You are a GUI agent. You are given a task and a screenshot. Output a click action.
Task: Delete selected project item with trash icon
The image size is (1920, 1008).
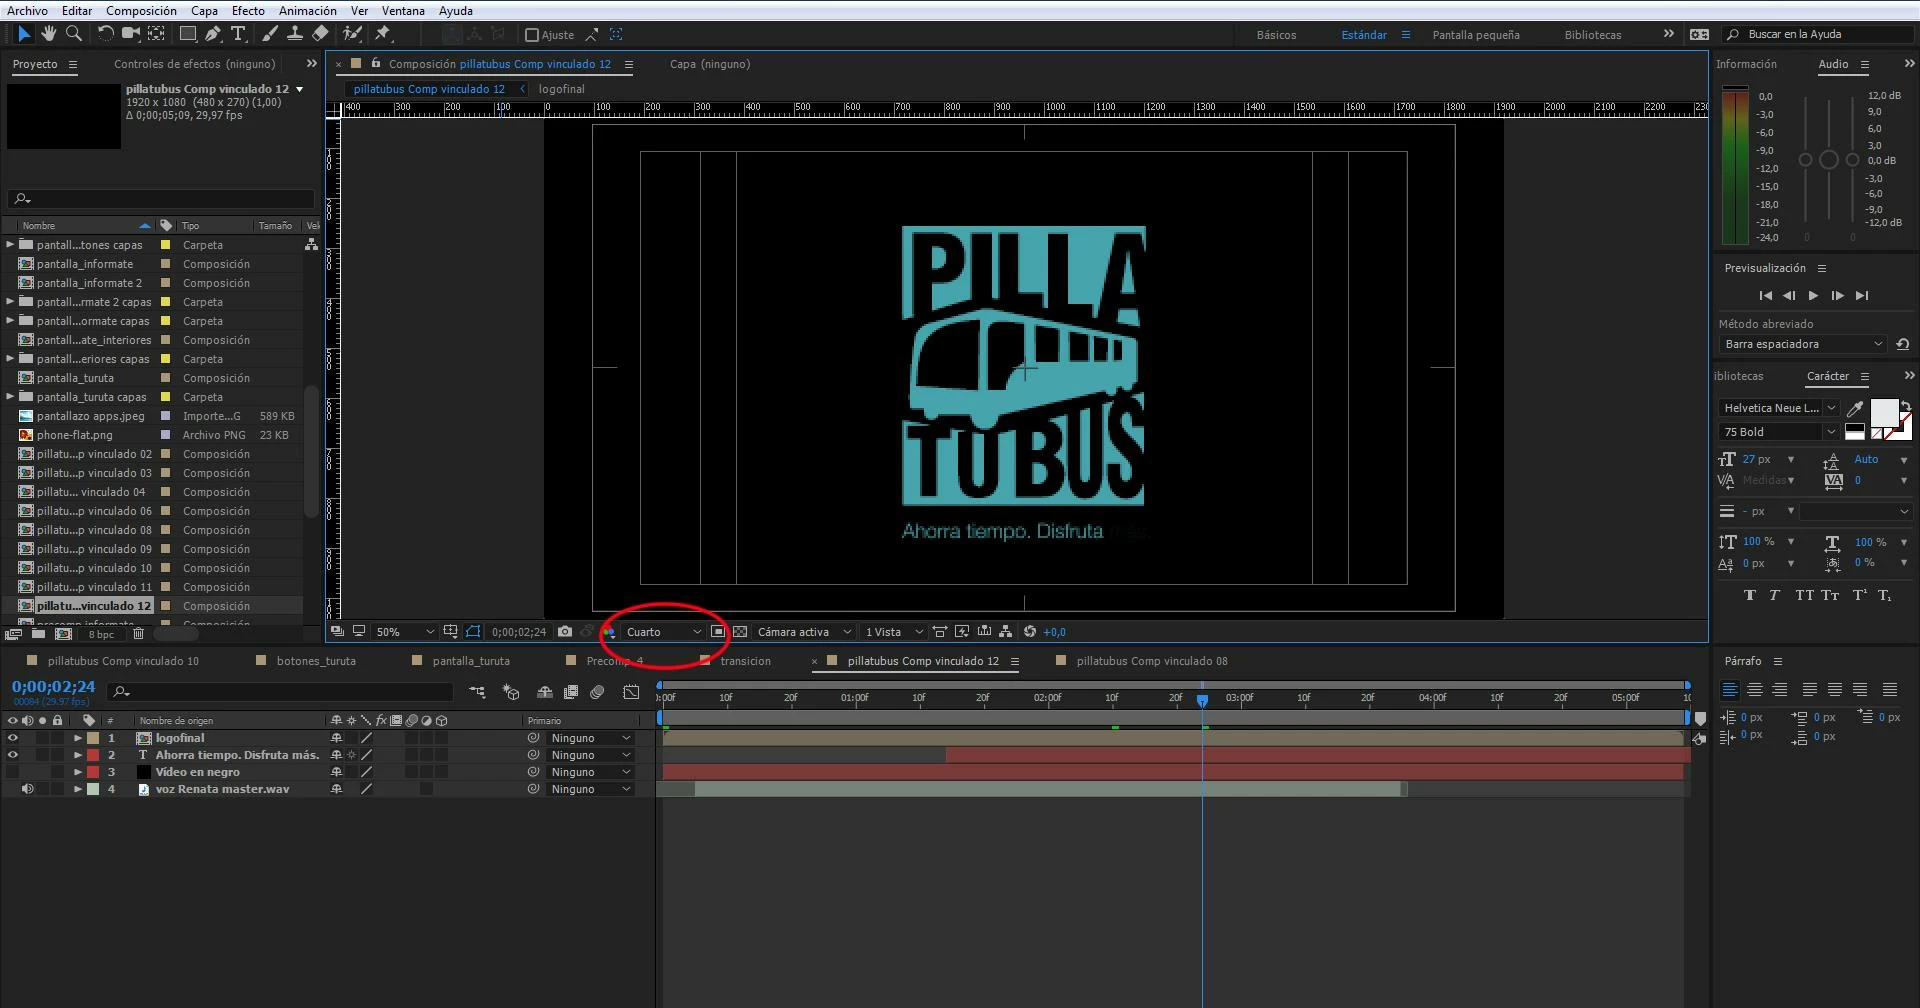click(x=139, y=634)
